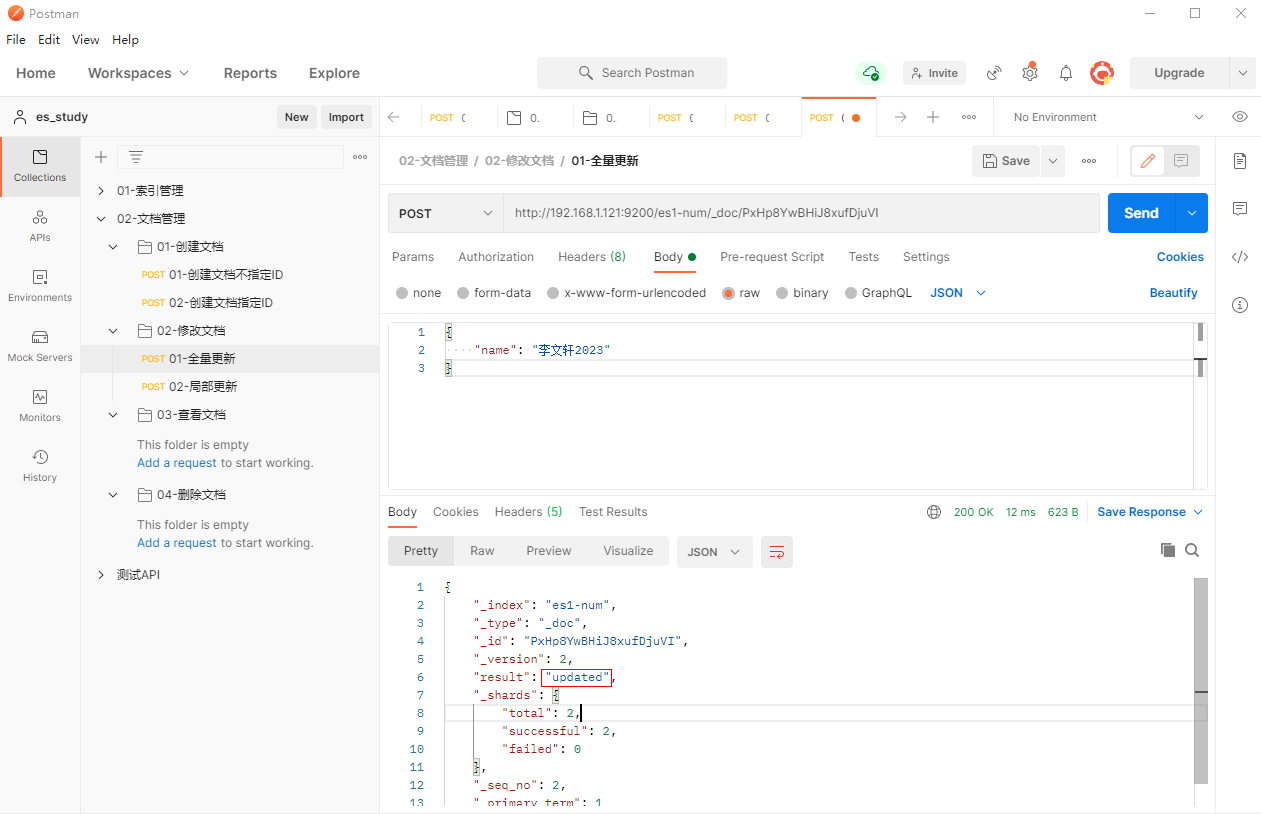
Task: Open the History sidebar panel
Action: [x=40, y=466]
